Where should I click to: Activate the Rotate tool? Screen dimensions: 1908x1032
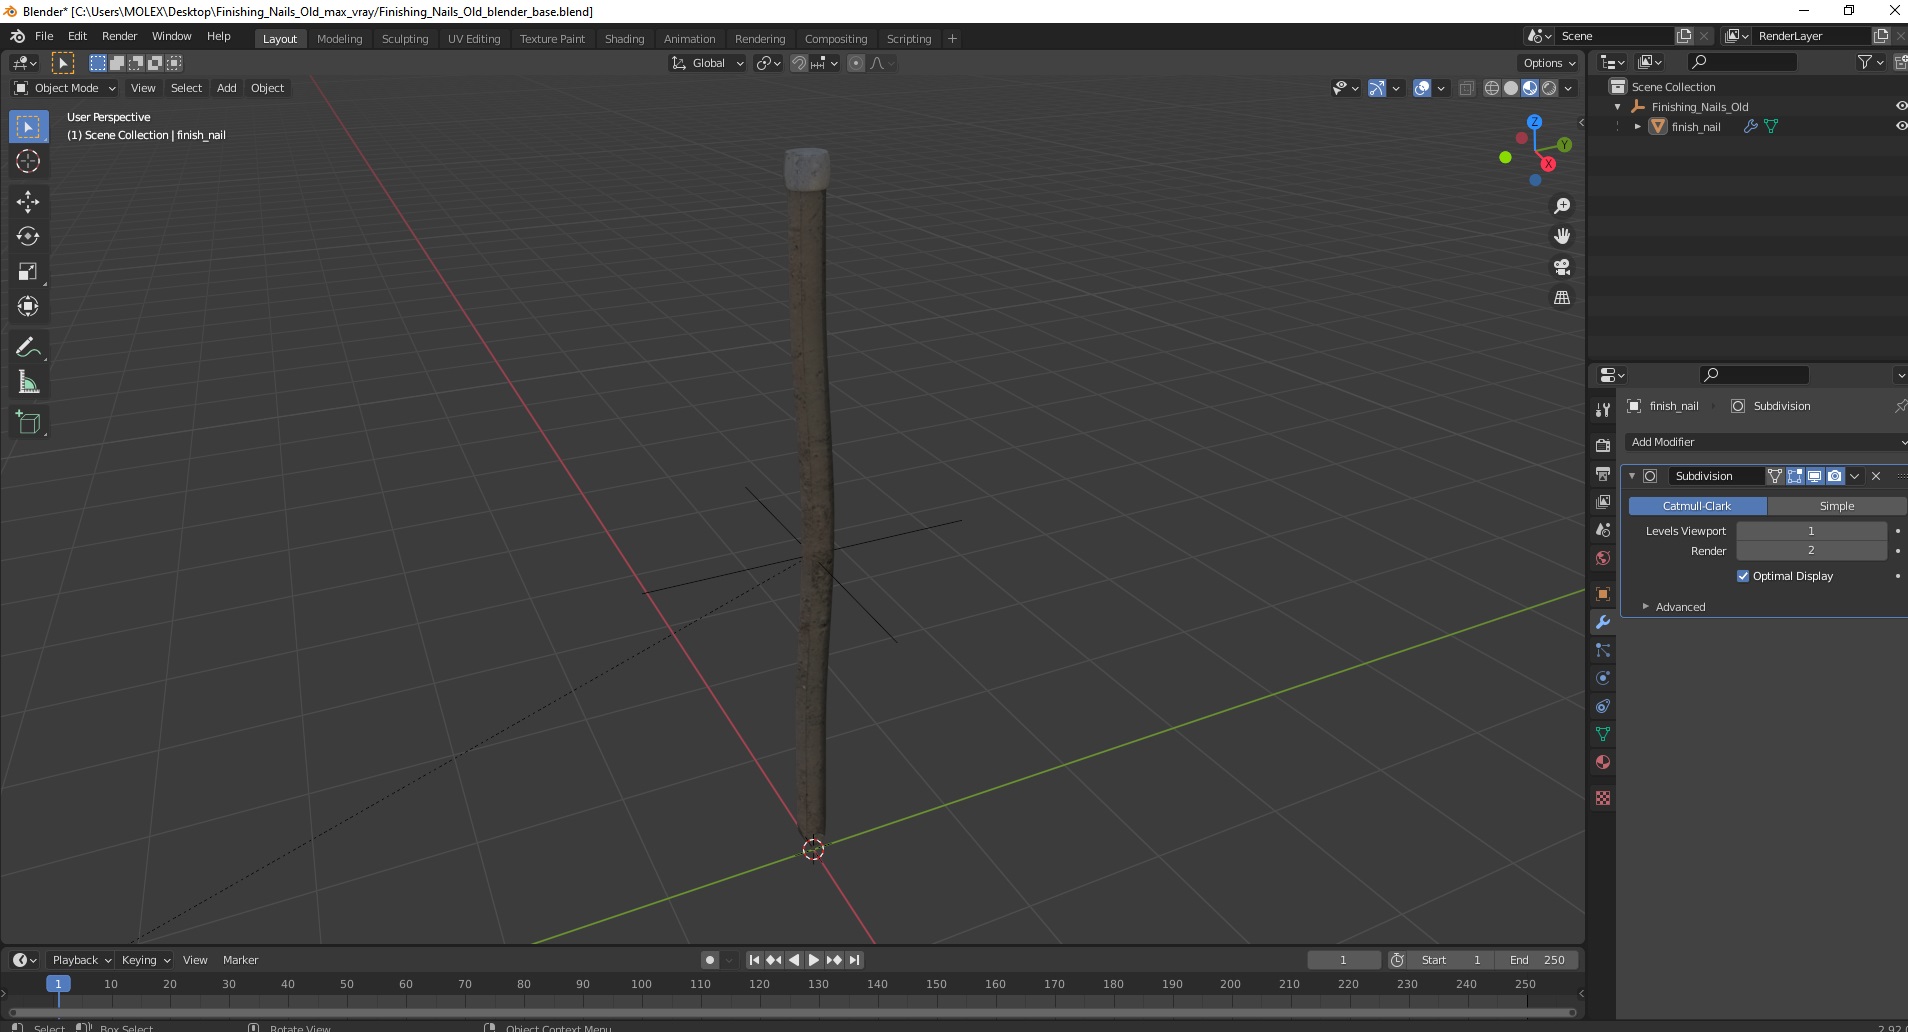28,237
